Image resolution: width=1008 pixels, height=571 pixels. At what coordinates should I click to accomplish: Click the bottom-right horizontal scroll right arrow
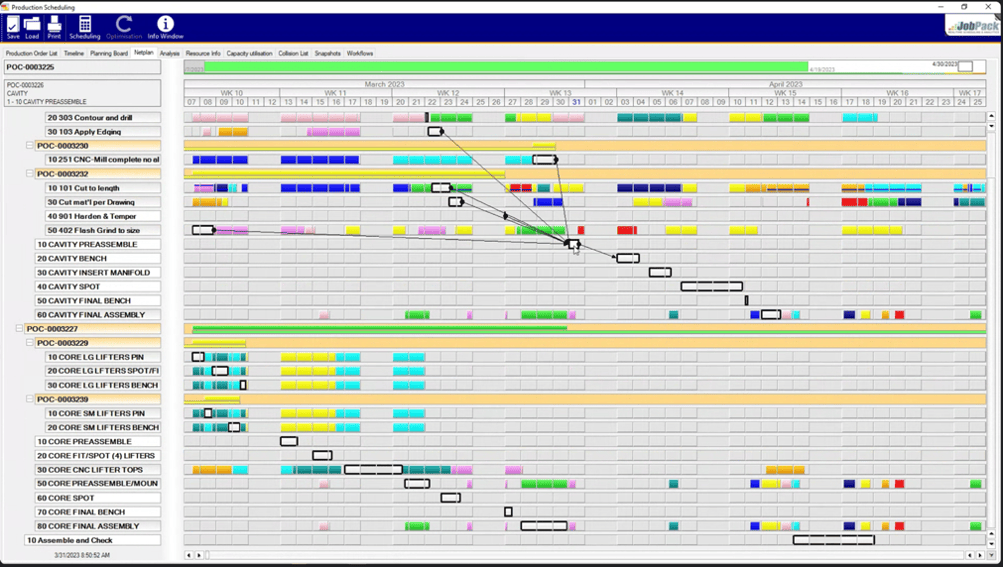(x=980, y=556)
